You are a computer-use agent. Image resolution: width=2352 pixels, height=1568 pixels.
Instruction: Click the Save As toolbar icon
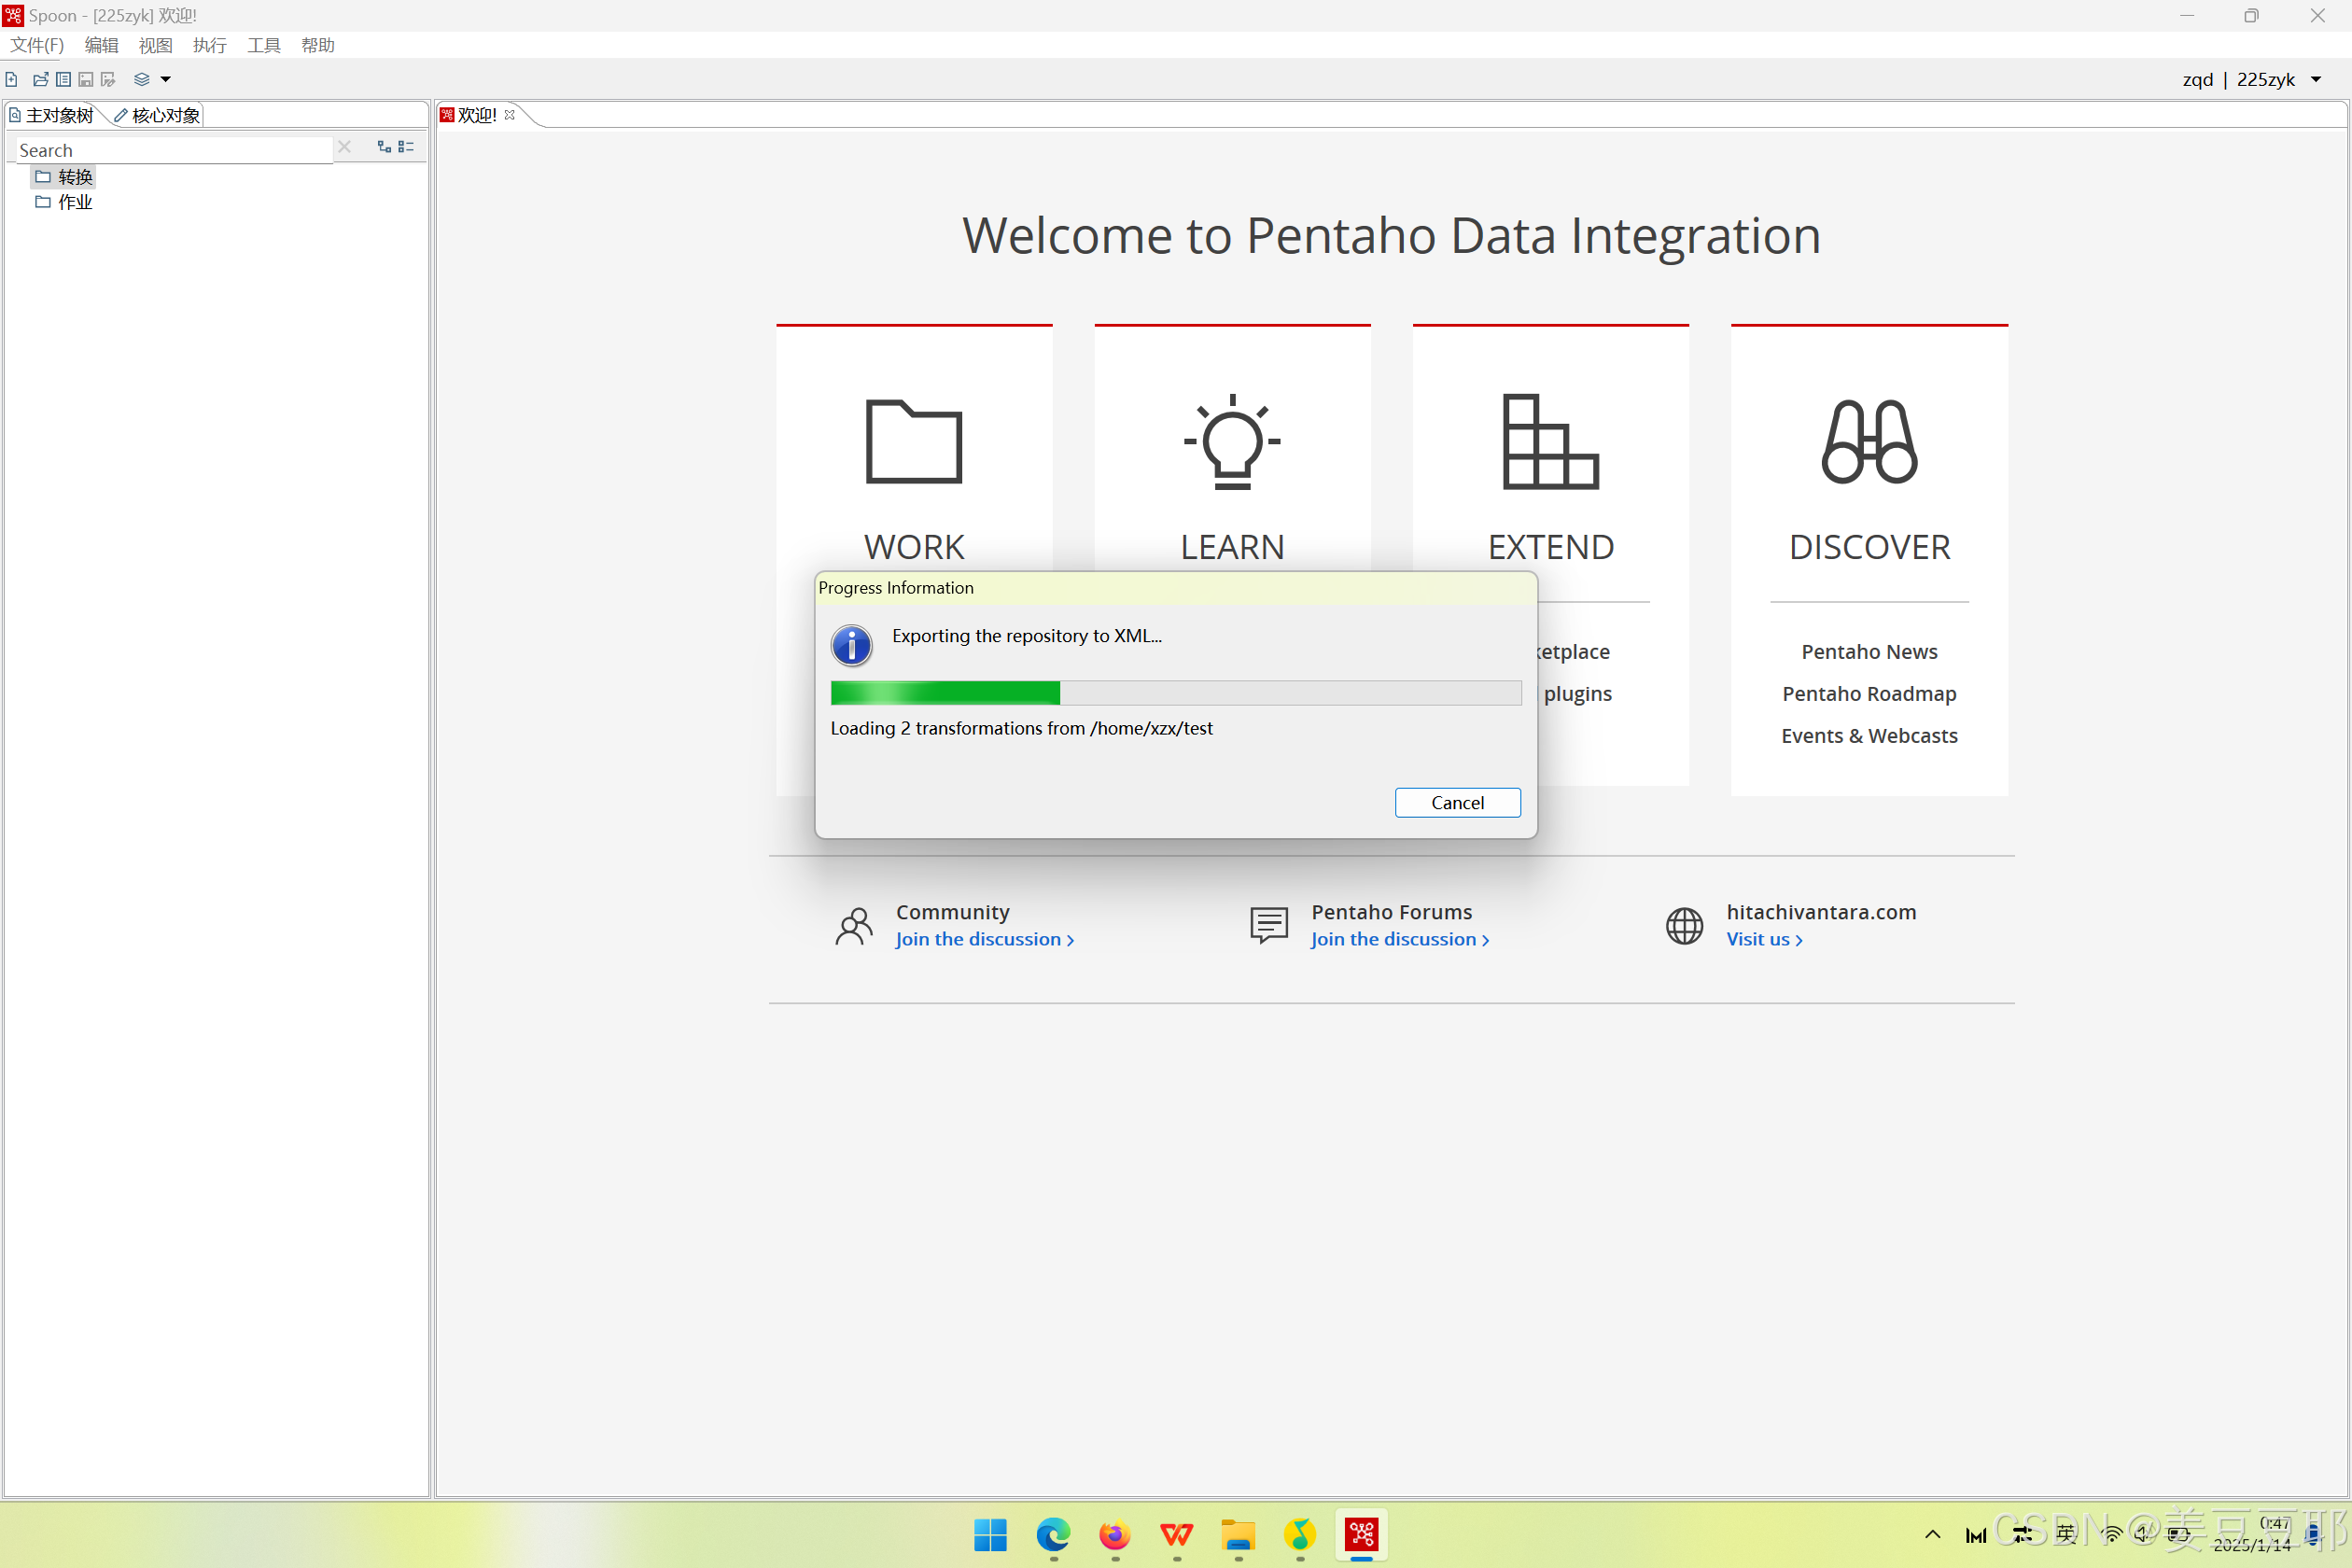coord(108,79)
